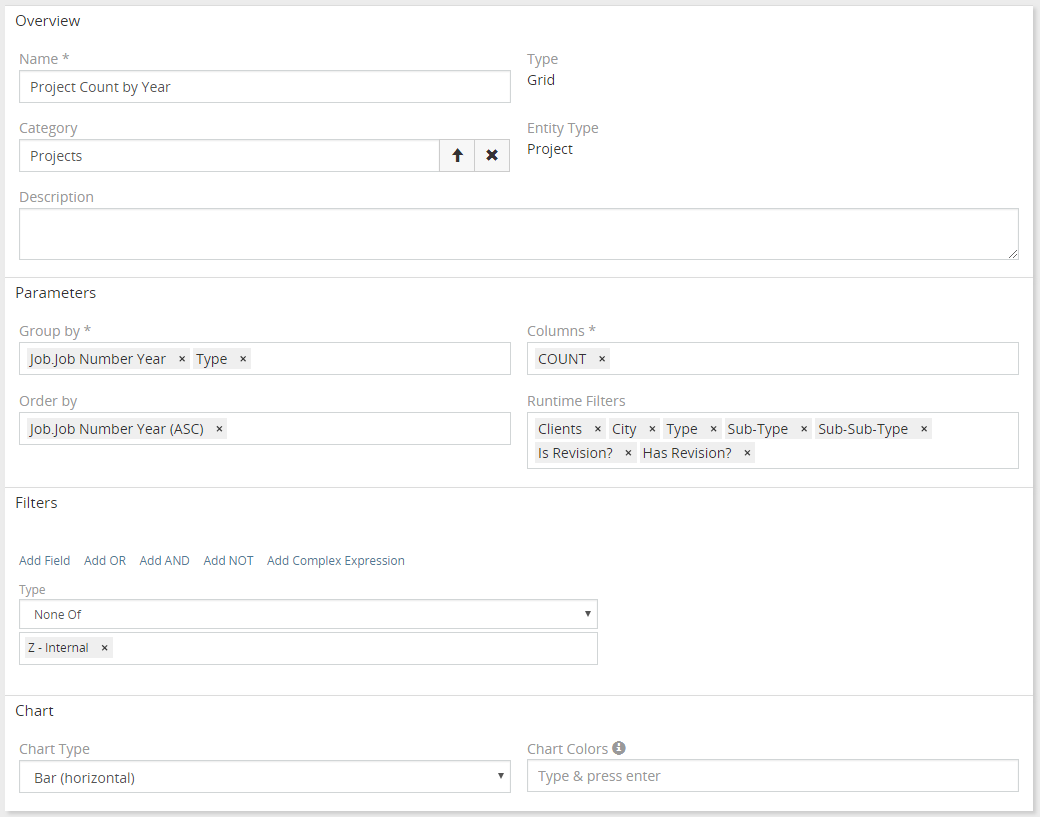
Task: Click the Description text area
Action: pyautogui.click(x=519, y=232)
